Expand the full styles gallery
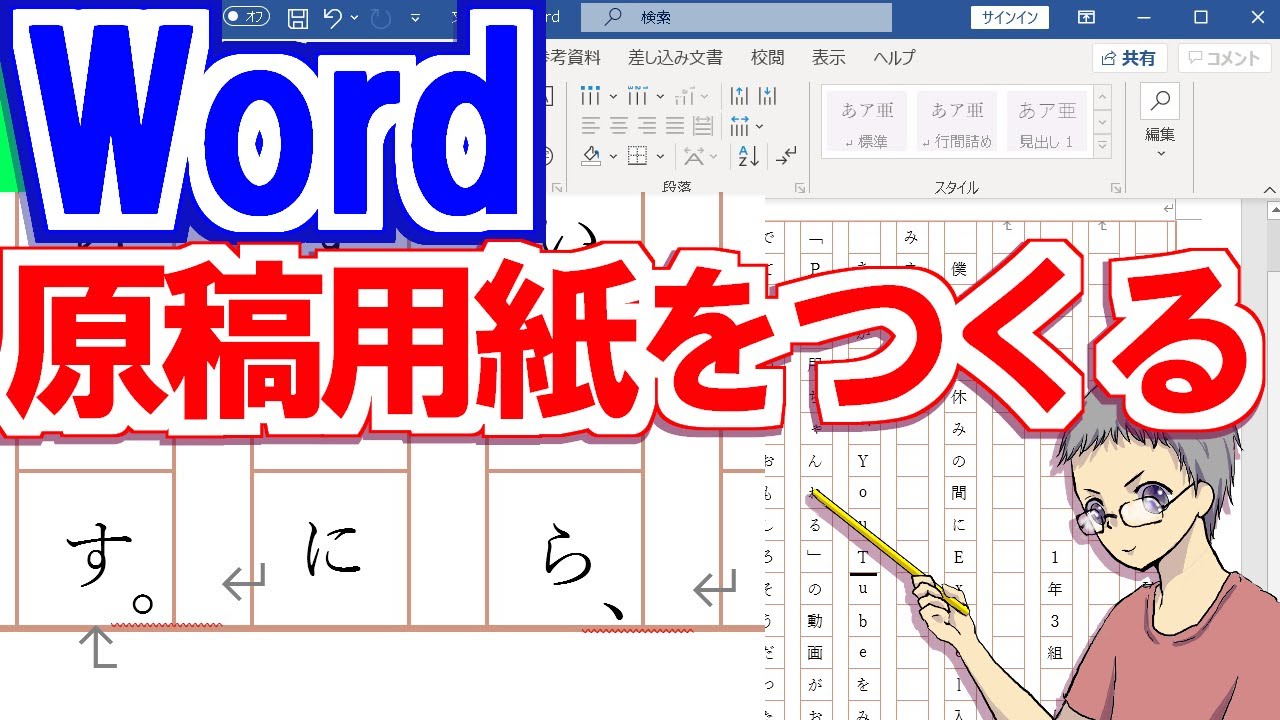Image resolution: width=1280 pixels, height=720 pixels. [1103, 146]
